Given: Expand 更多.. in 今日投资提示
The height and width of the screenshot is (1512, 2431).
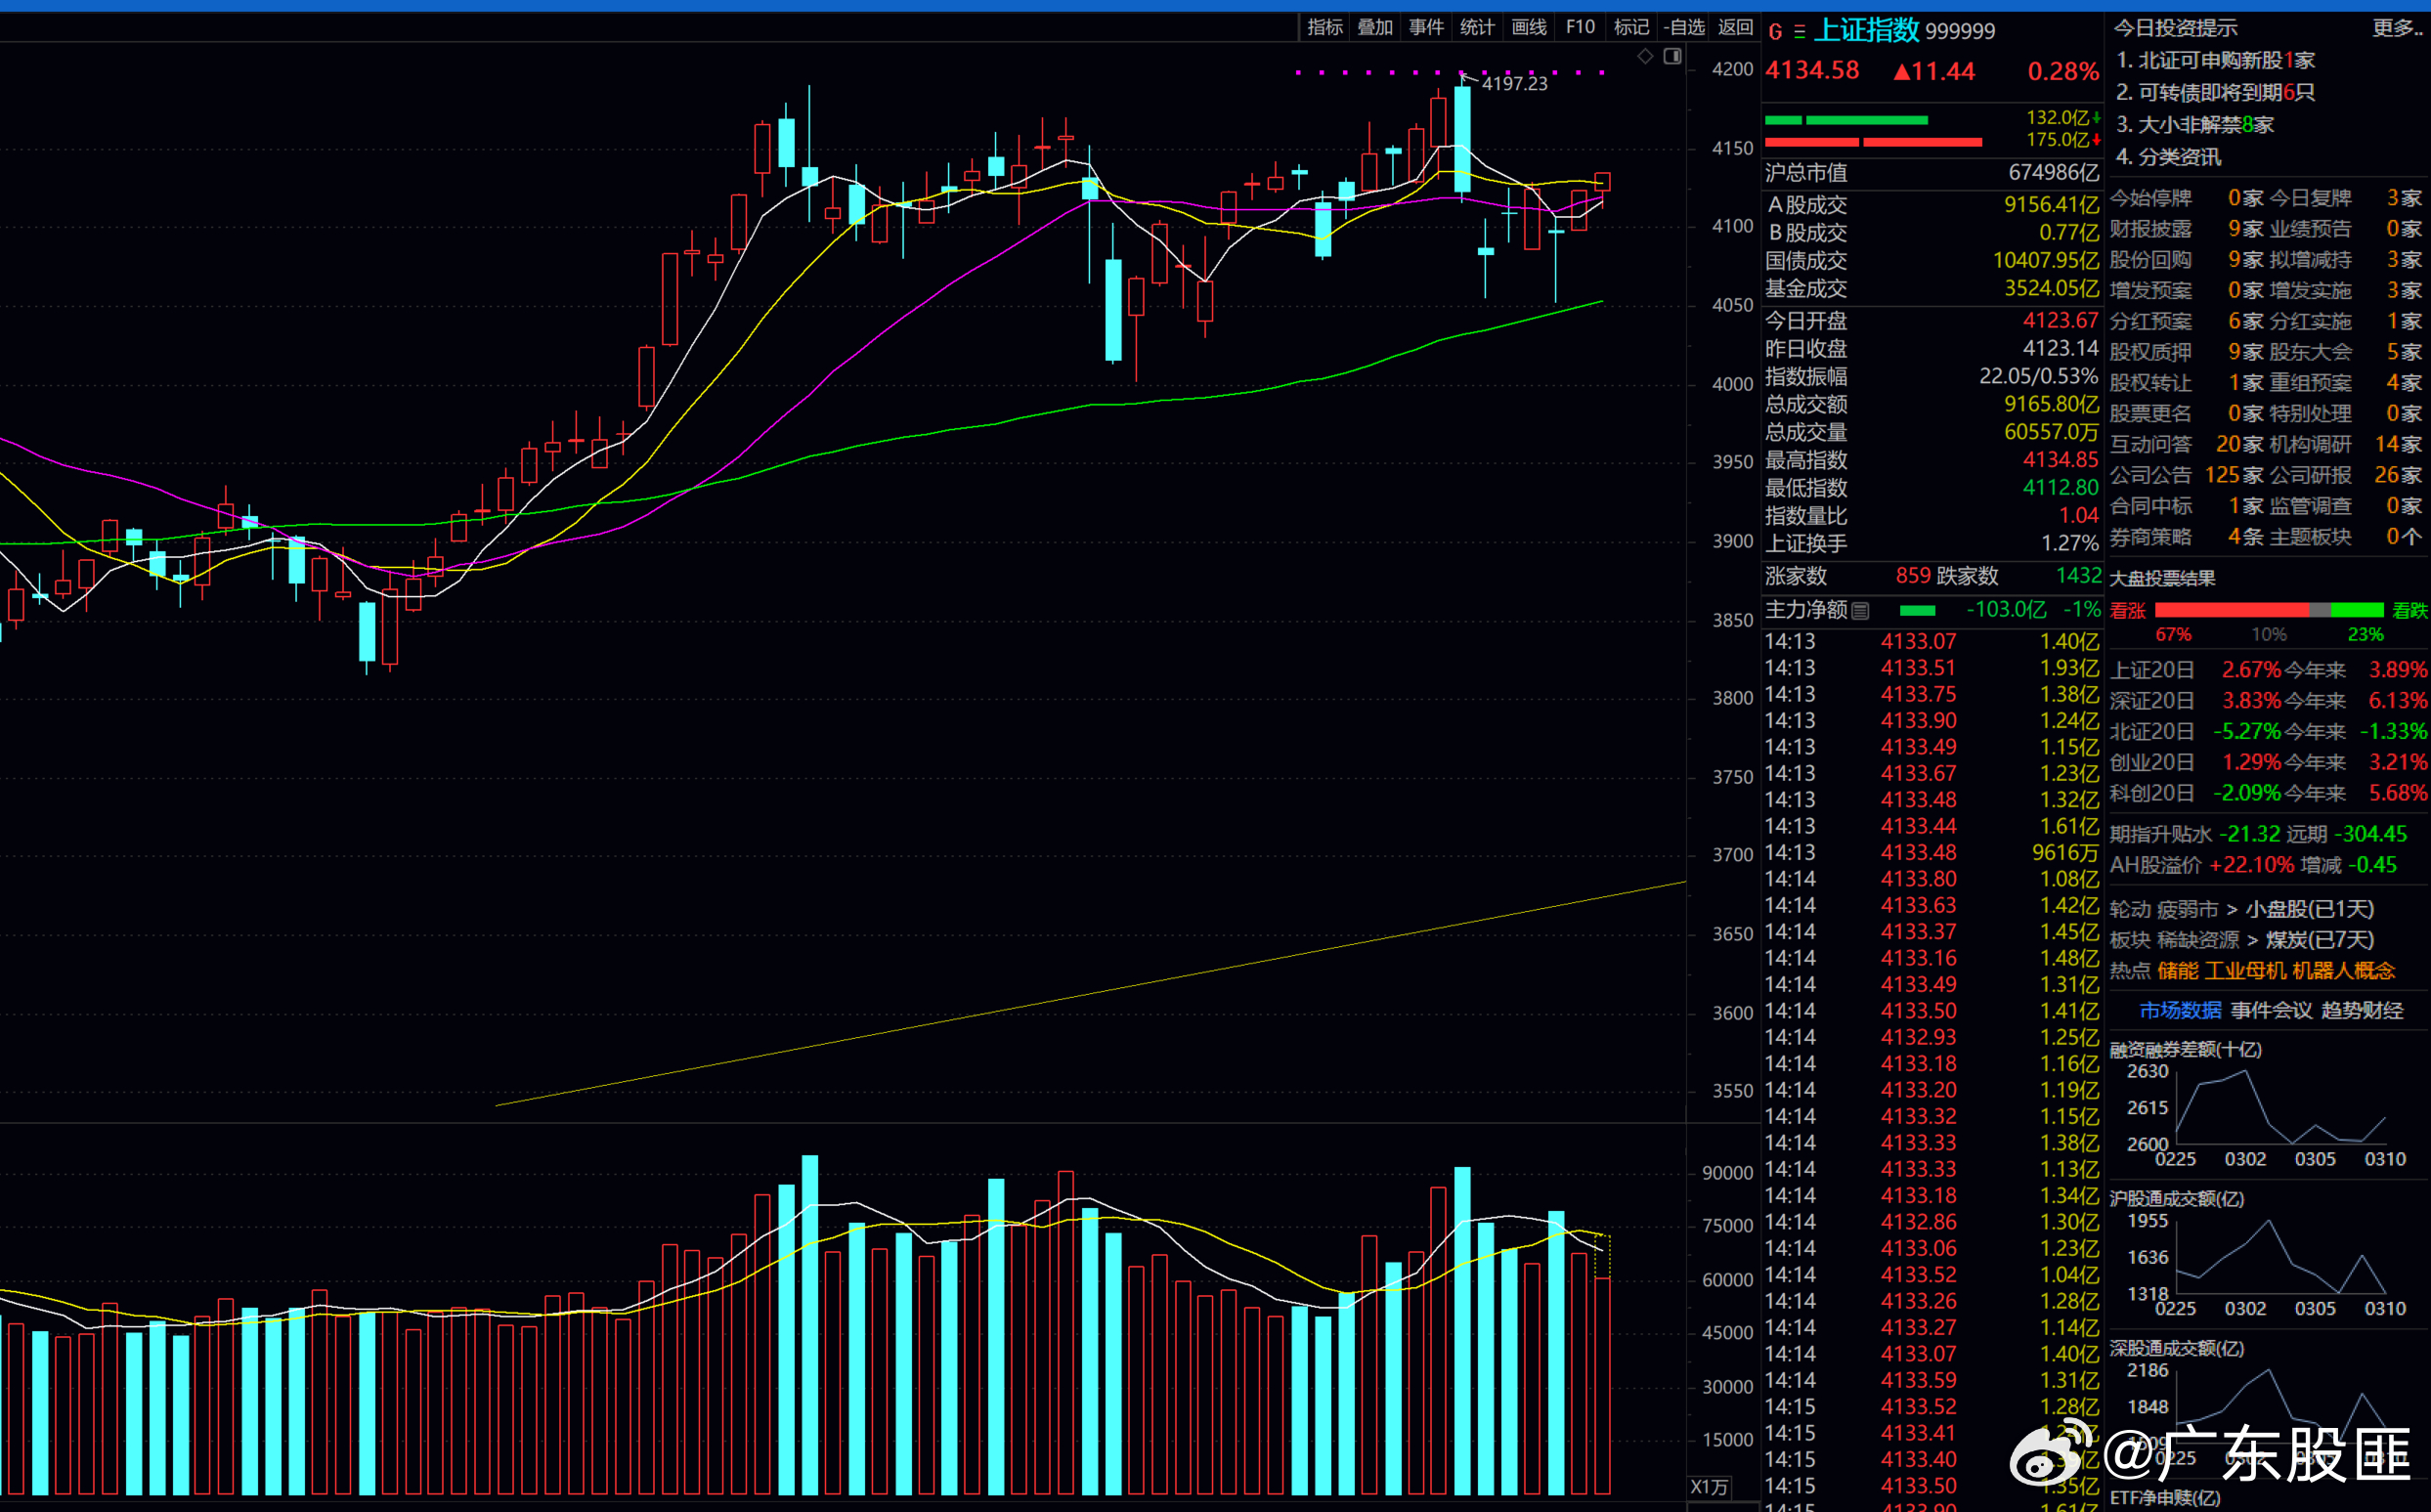Looking at the screenshot, I should tap(2397, 28).
